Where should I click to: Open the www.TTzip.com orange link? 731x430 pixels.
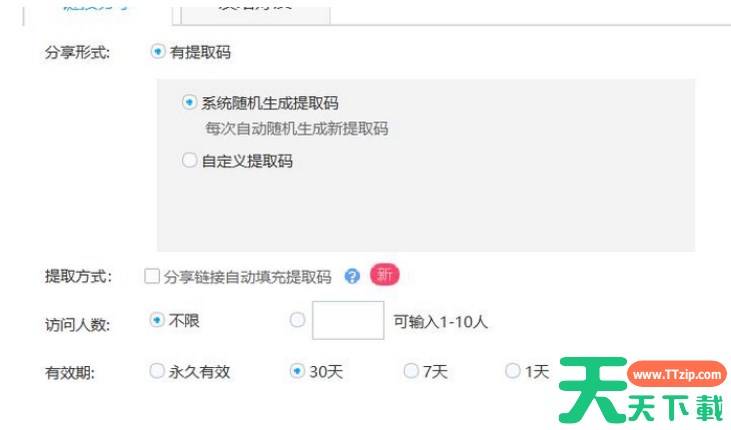pos(676,375)
